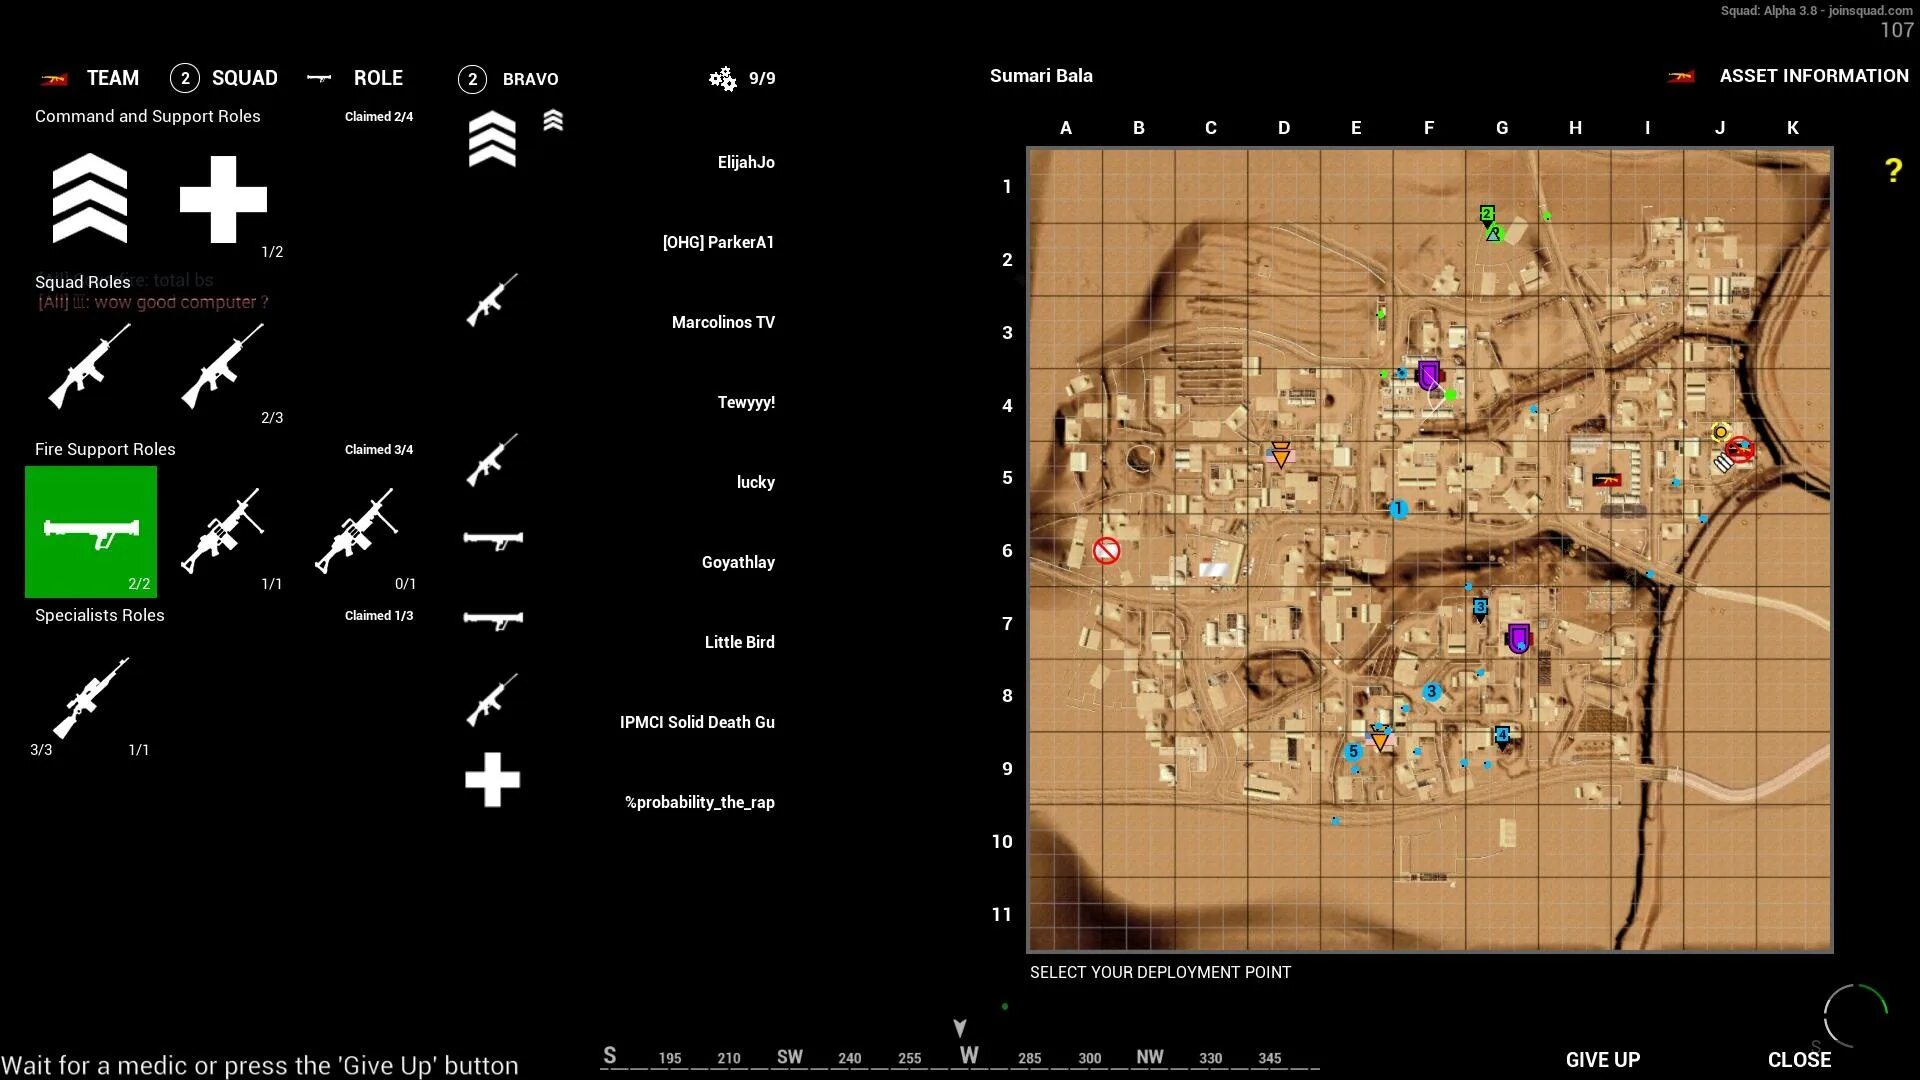1920x1080 pixels.
Task: Select player Tewyyy!
Action: pyautogui.click(x=746, y=402)
